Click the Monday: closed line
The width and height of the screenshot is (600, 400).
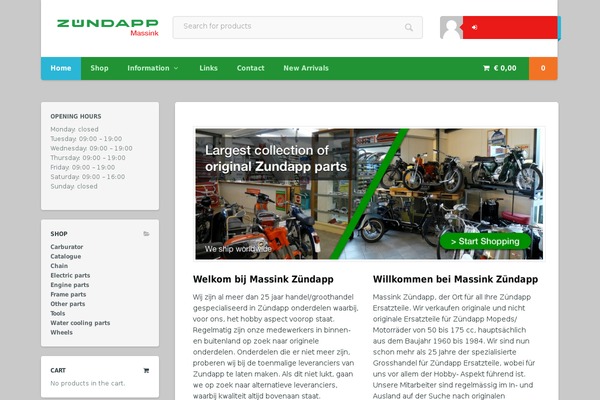(74, 129)
